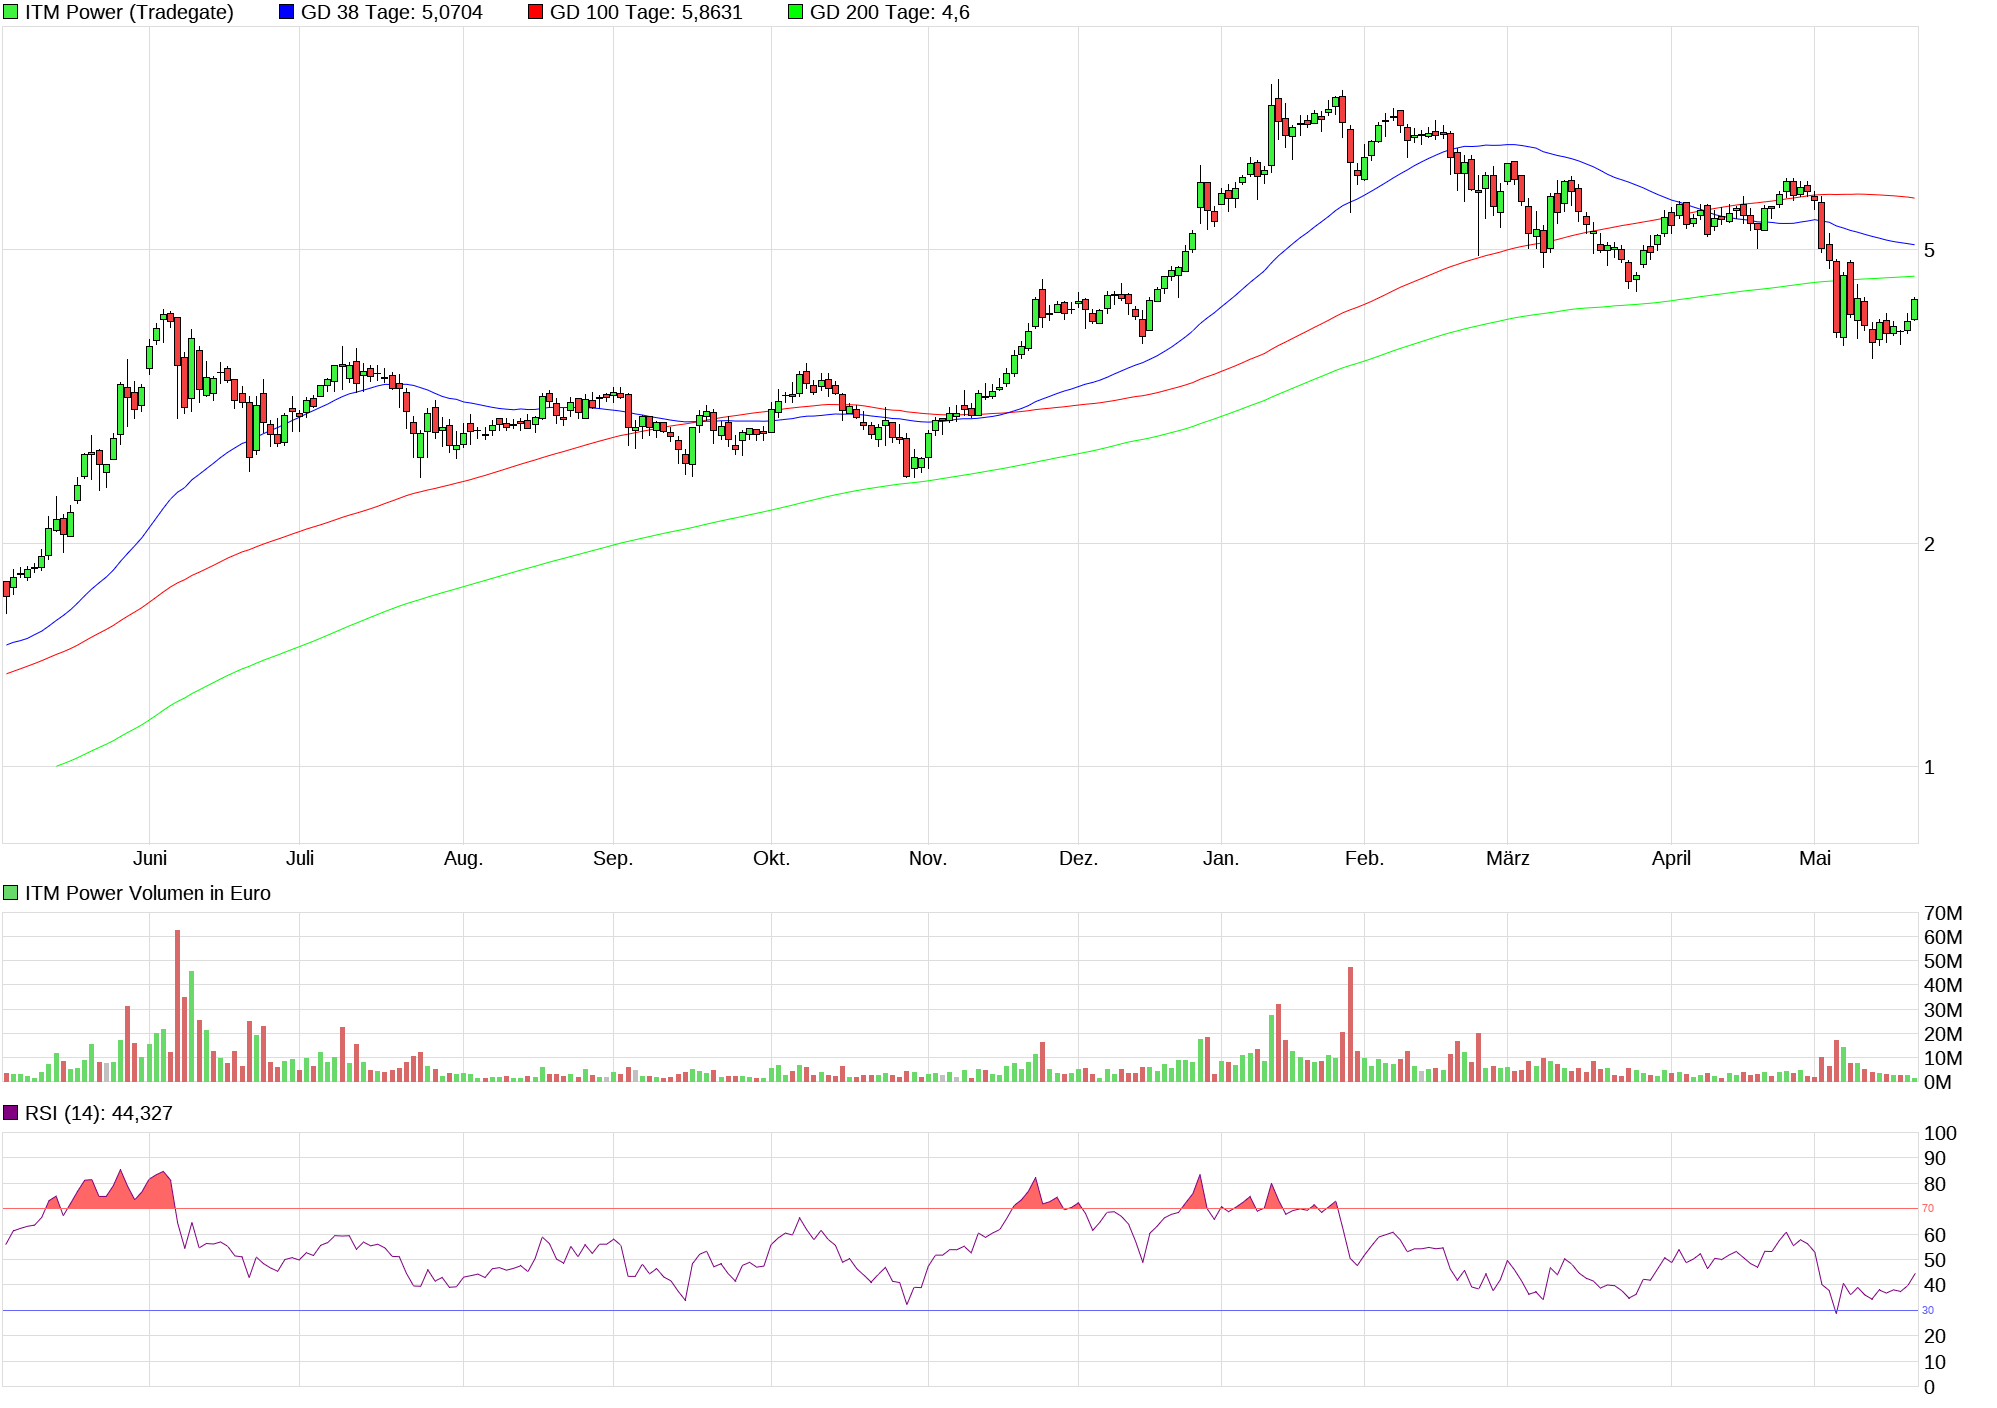This screenshot has height=1408, width=1997.
Task: Click the ITM Power (Tradegate) title label
Action: (x=129, y=12)
